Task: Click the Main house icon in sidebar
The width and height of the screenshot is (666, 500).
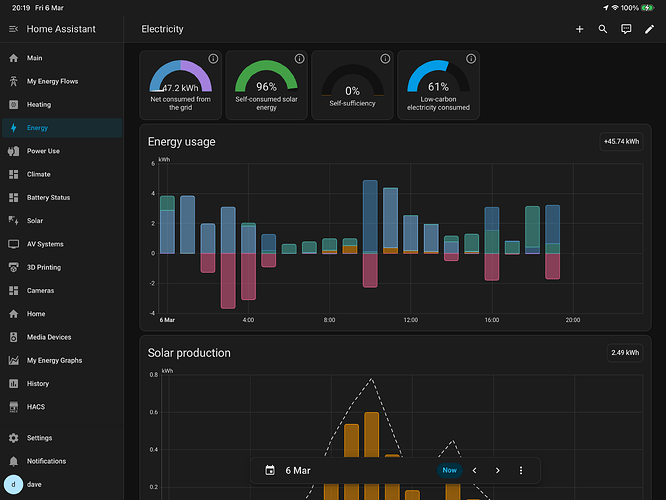Action: coord(14,58)
